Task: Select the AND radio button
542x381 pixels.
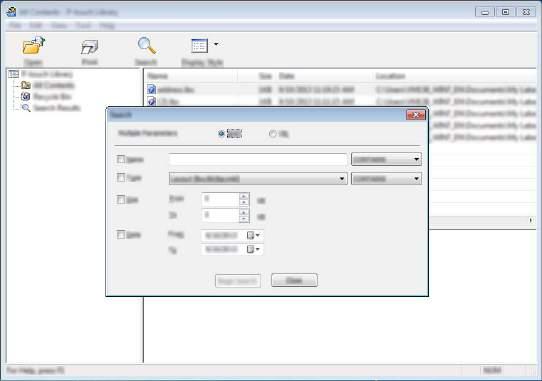Action: click(x=221, y=133)
